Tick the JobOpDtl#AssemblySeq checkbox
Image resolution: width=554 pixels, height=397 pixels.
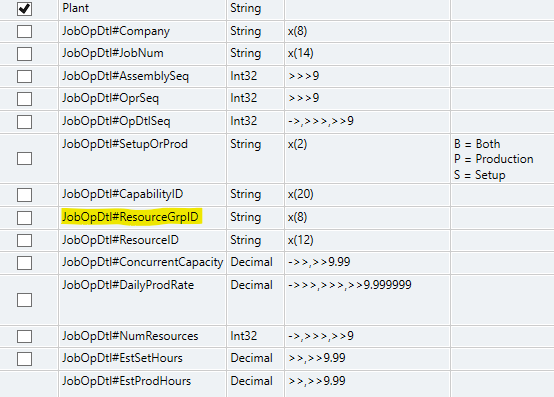point(24,76)
